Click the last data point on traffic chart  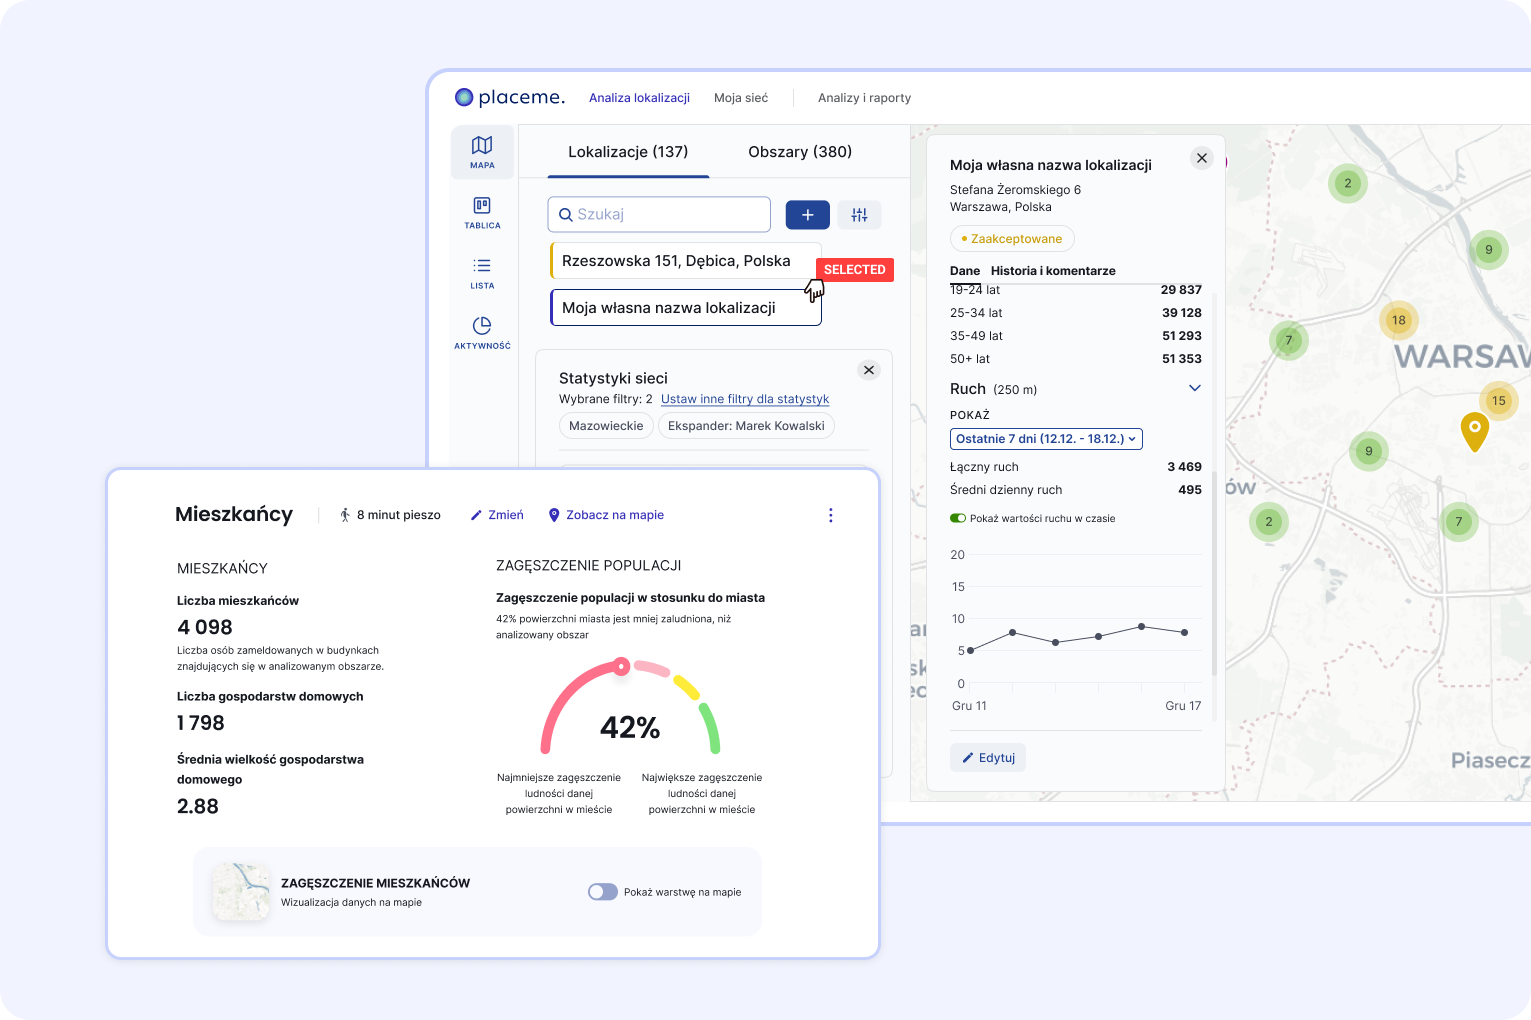coord(1185,632)
